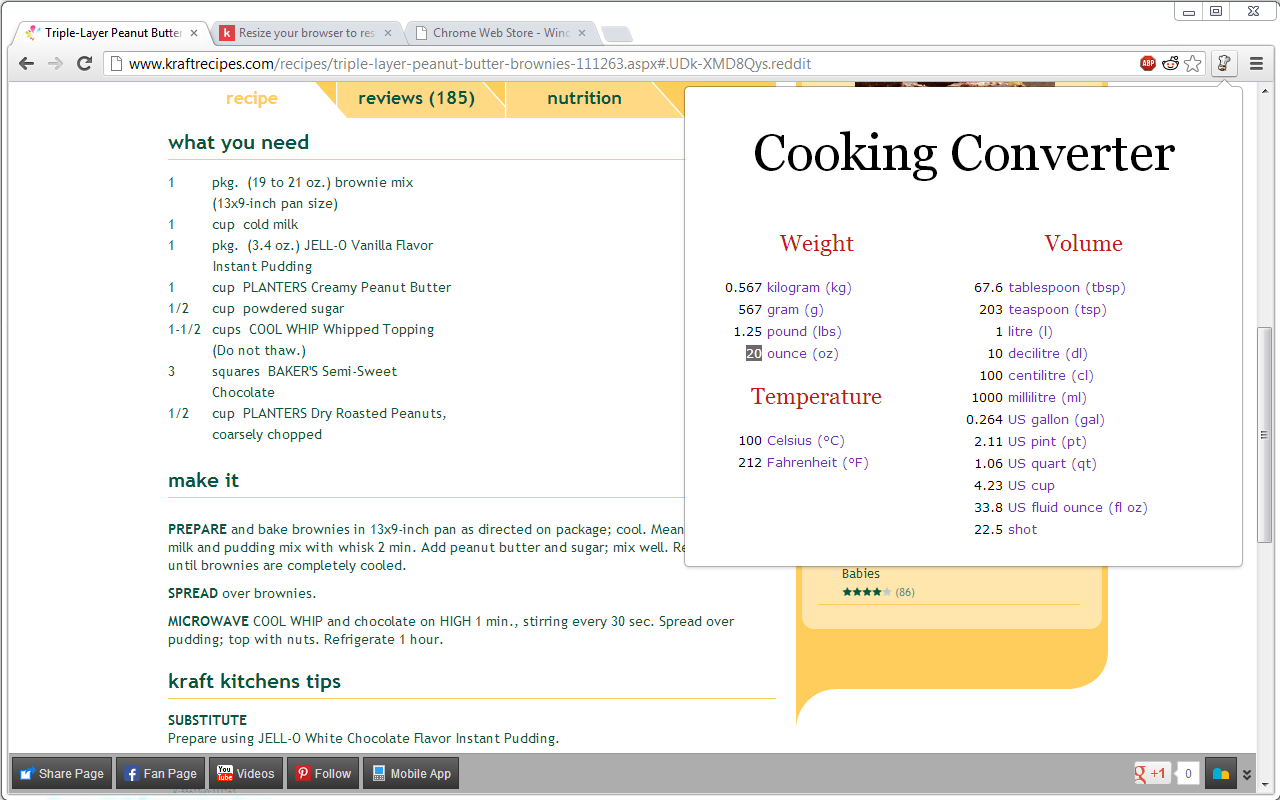Click the 'kraft kitchens tips' heading
1280x800 pixels.
[254, 681]
